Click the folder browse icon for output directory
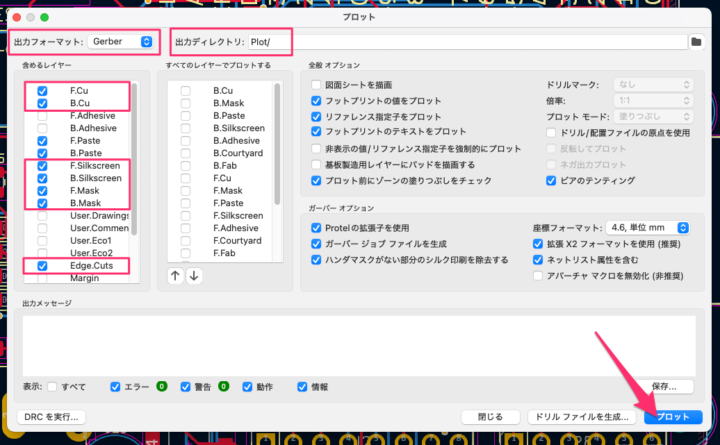The height and width of the screenshot is (445, 720). (x=697, y=42)
